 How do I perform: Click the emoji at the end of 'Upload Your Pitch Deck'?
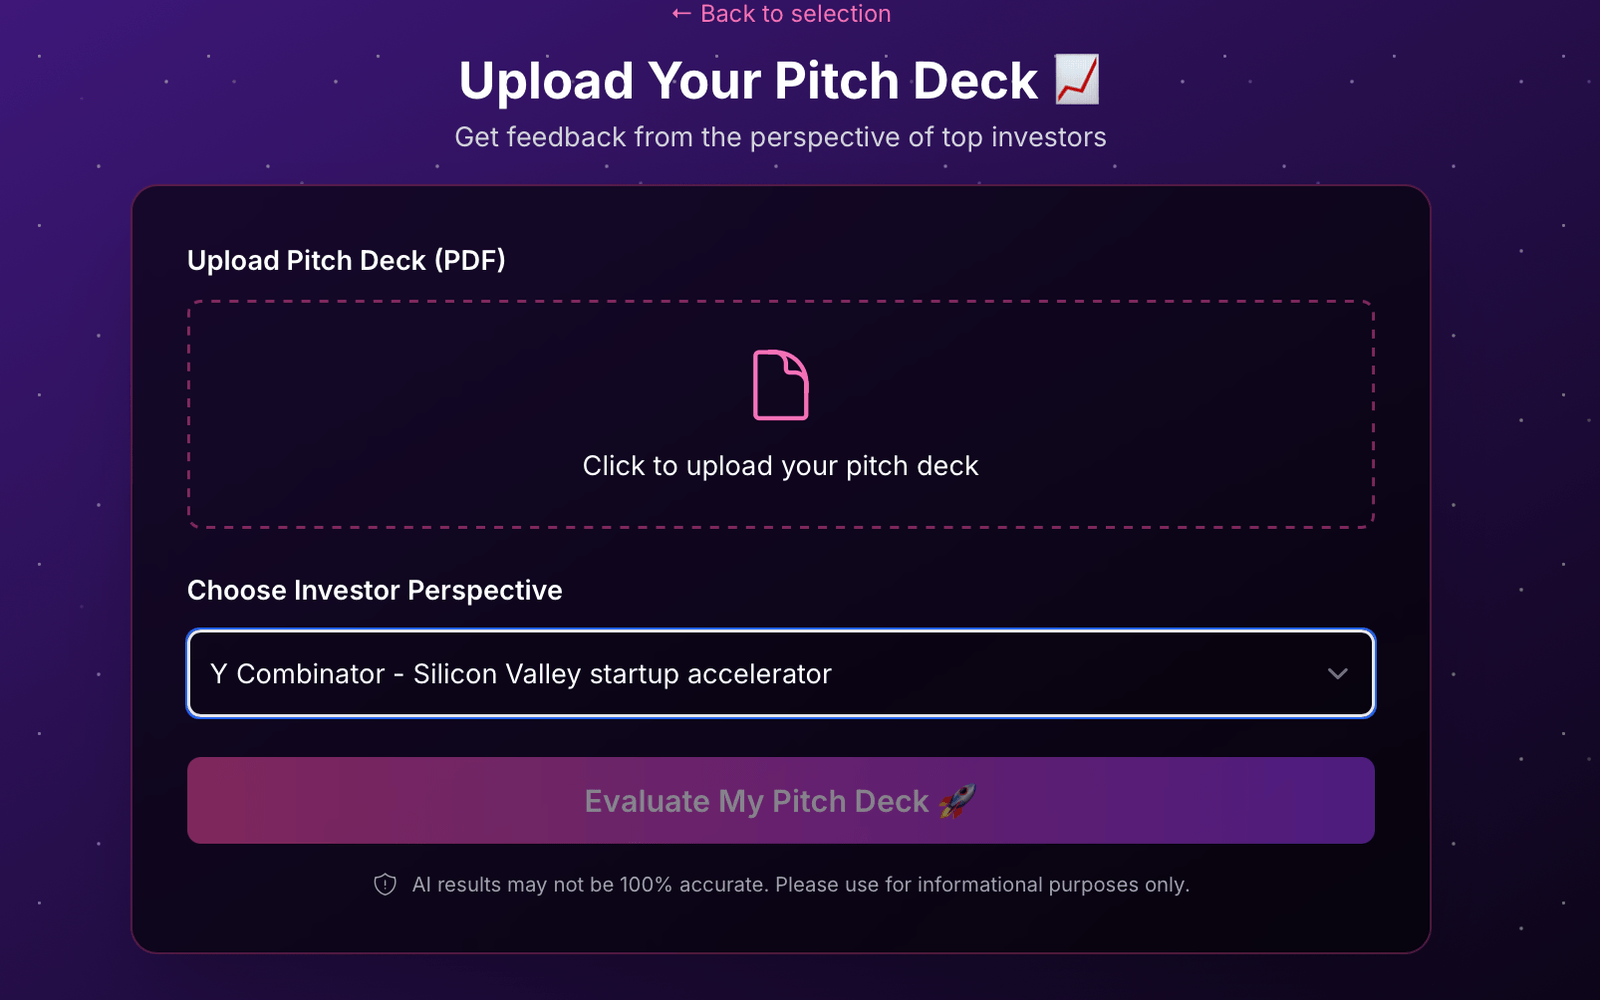tap(1073, 80)
